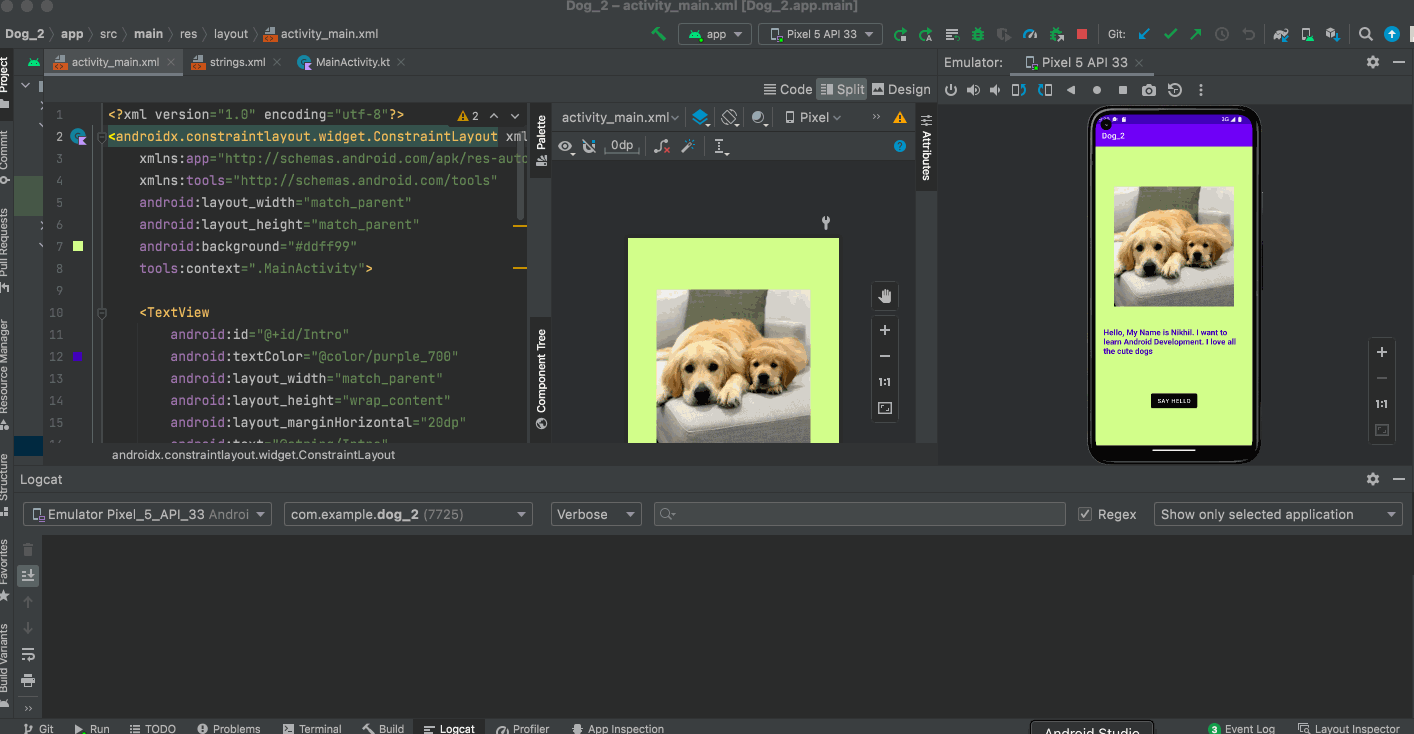Open the Profiler tool window tab
Image resolution: width=1414 pixels, height=734 pixels.
pyautogui.click(x=523, y=728)
